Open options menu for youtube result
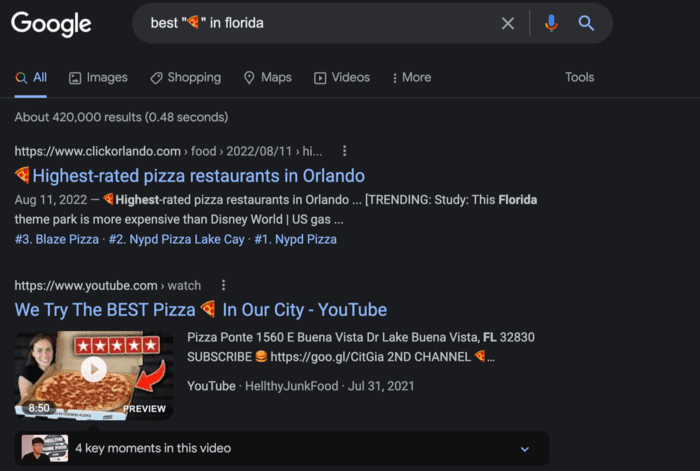 pyautogui.click(x=223, y=285)
